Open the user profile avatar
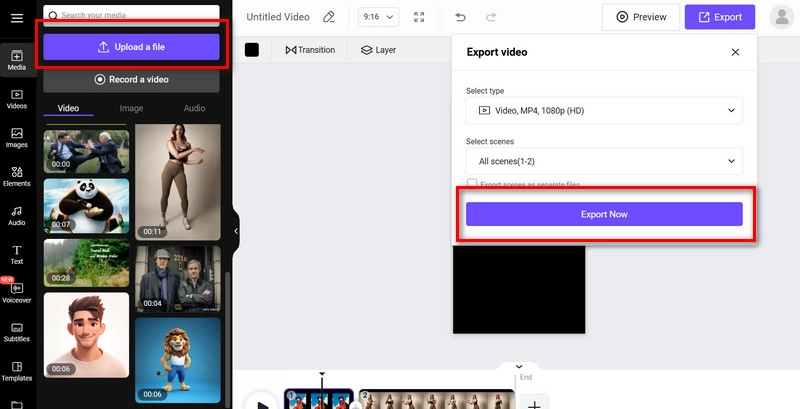The height and width of the screenshot is (409, 800). click(x=782, y=17)
